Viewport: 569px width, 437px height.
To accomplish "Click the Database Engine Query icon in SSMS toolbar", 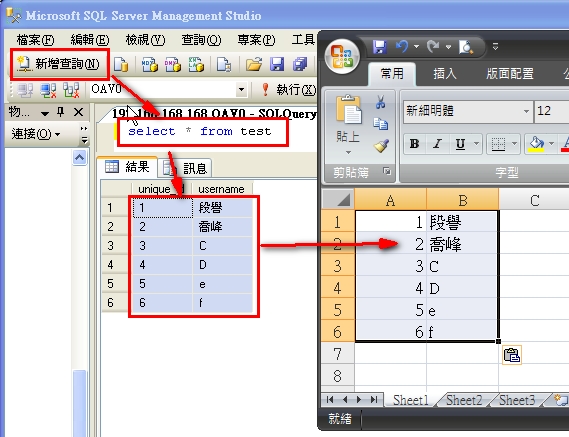I will pos(120,65).
